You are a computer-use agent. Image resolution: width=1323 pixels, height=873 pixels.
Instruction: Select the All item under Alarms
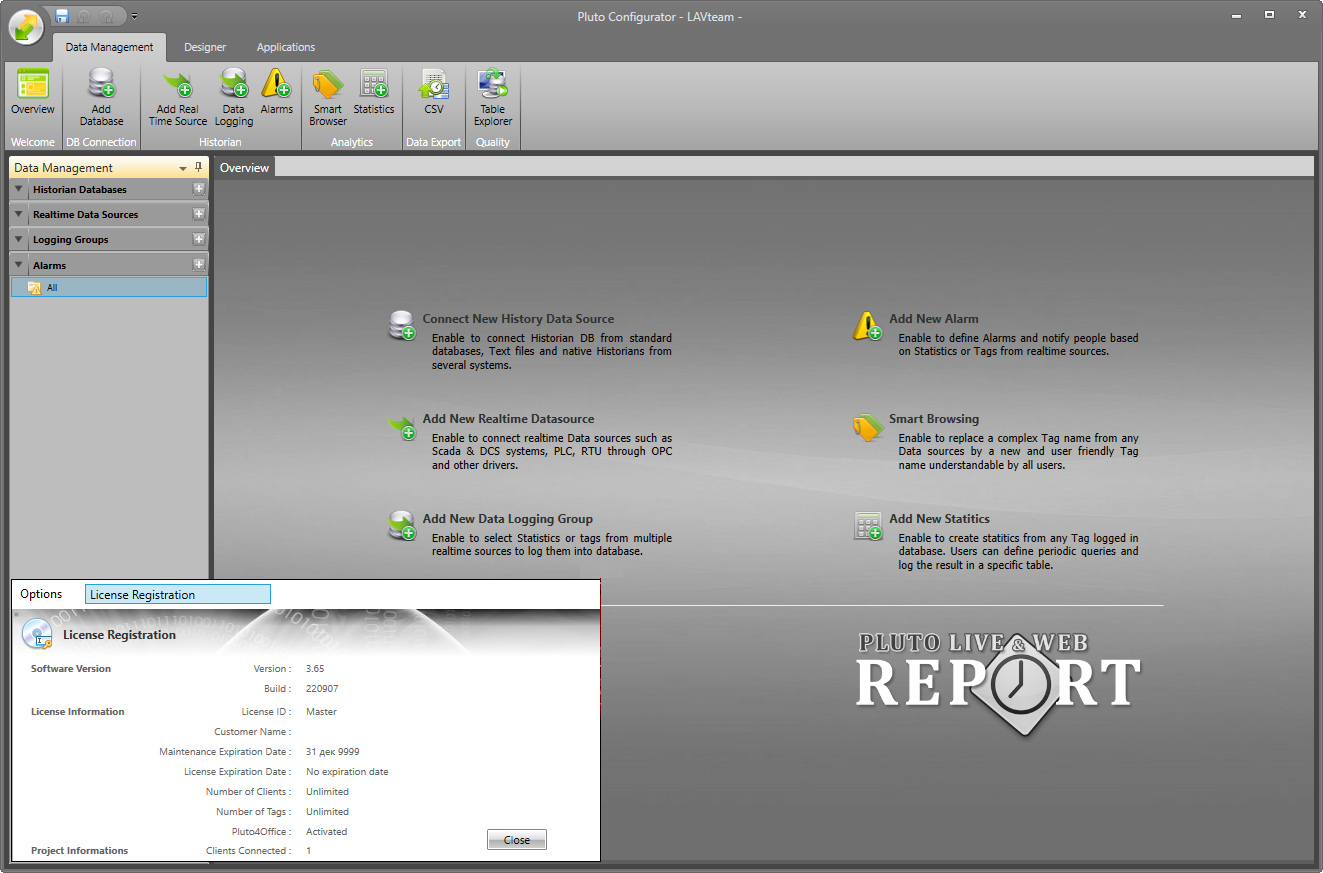pyautogui.click(x=109, y=287)
